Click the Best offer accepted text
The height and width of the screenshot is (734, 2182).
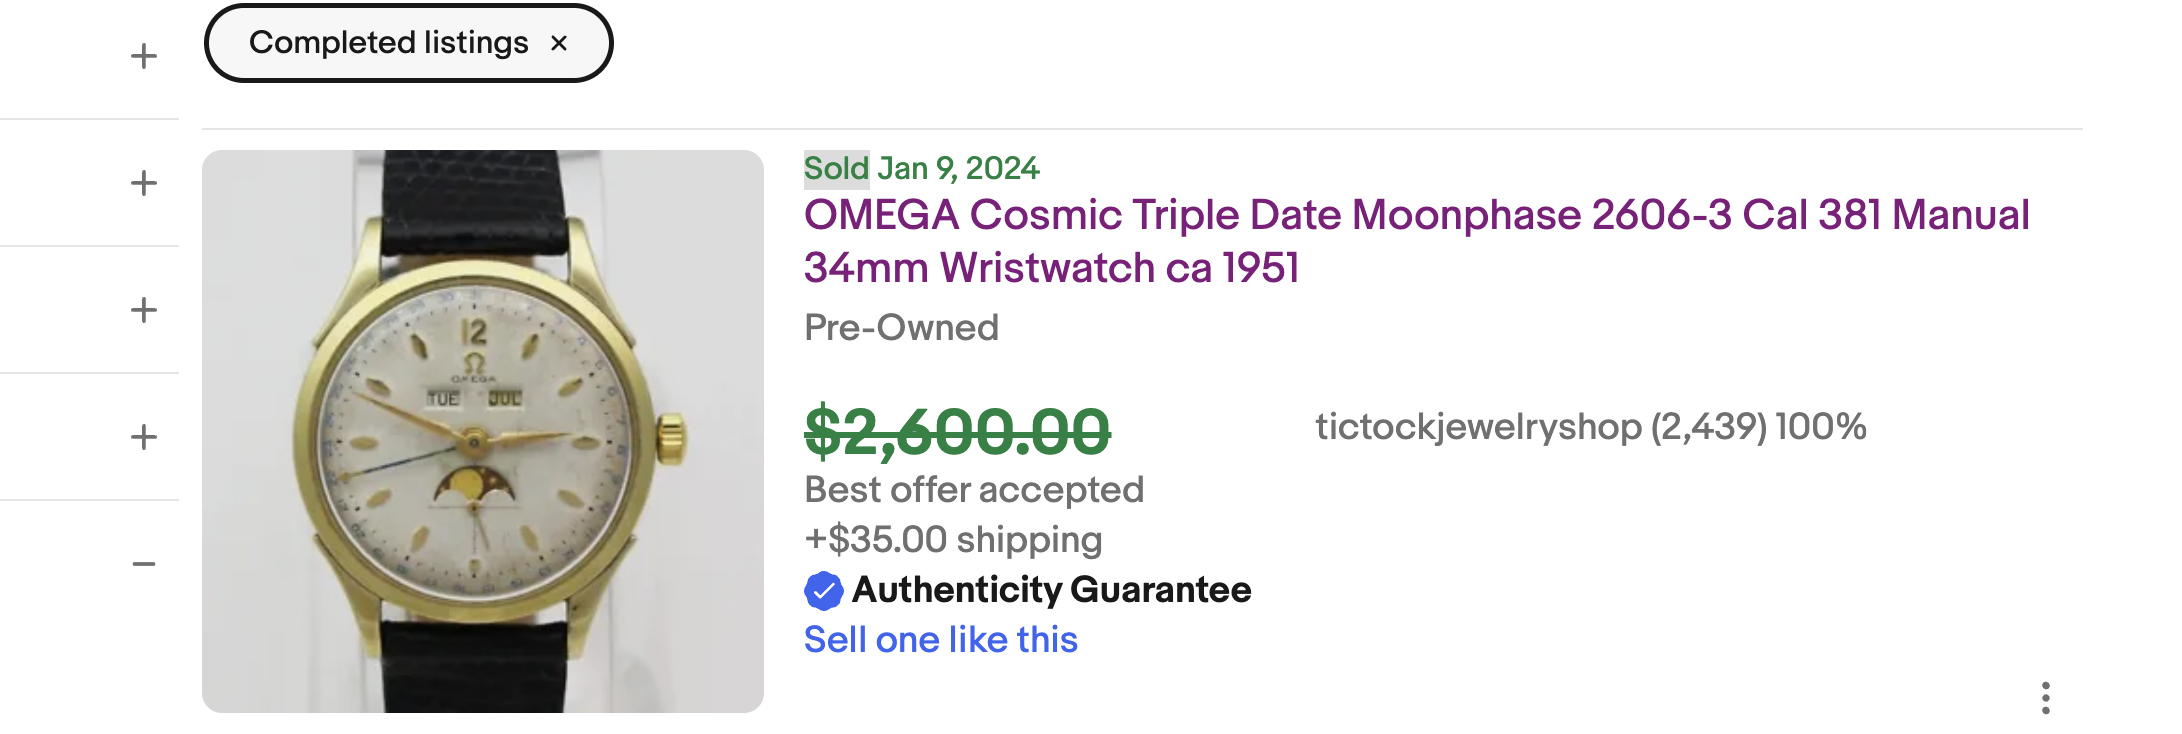(x=973, y=490)
